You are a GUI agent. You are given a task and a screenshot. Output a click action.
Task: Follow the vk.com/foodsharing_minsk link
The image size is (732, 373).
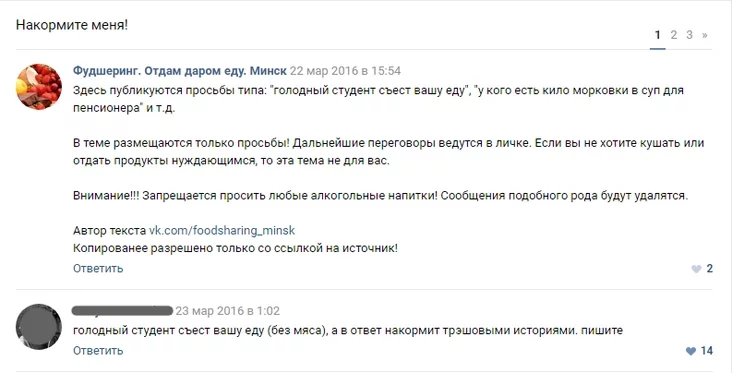tap(222, 231)
